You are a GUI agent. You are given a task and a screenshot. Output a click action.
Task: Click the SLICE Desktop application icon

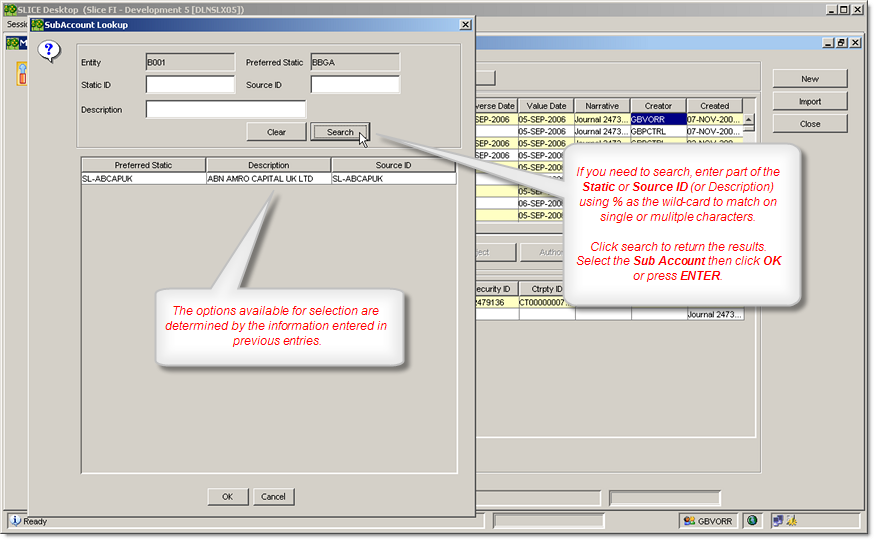[x=10, y=8]
